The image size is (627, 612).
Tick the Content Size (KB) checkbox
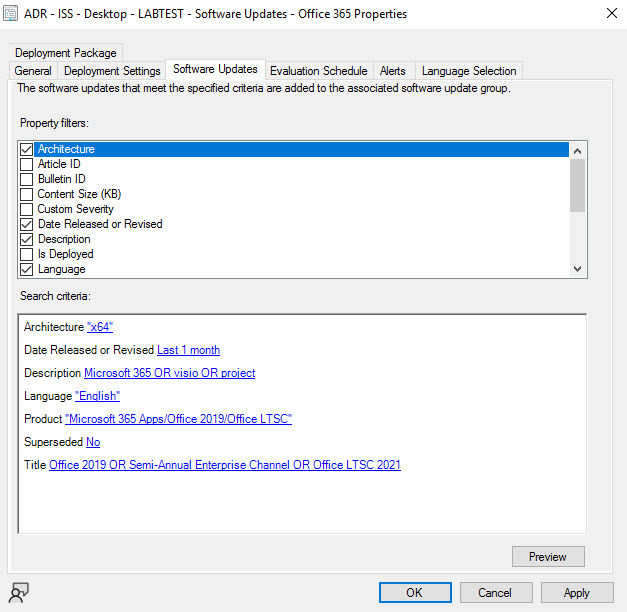click(26, 194)
